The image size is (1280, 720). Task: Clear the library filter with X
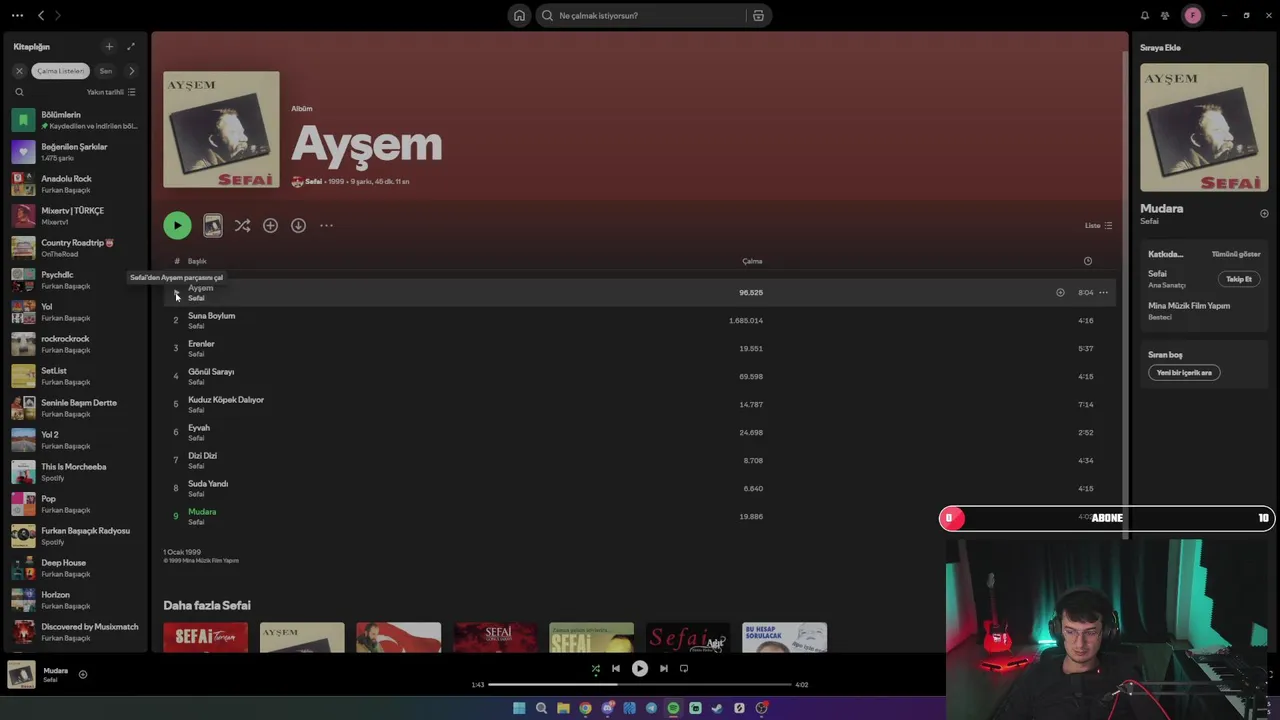[x=19, y=71]
